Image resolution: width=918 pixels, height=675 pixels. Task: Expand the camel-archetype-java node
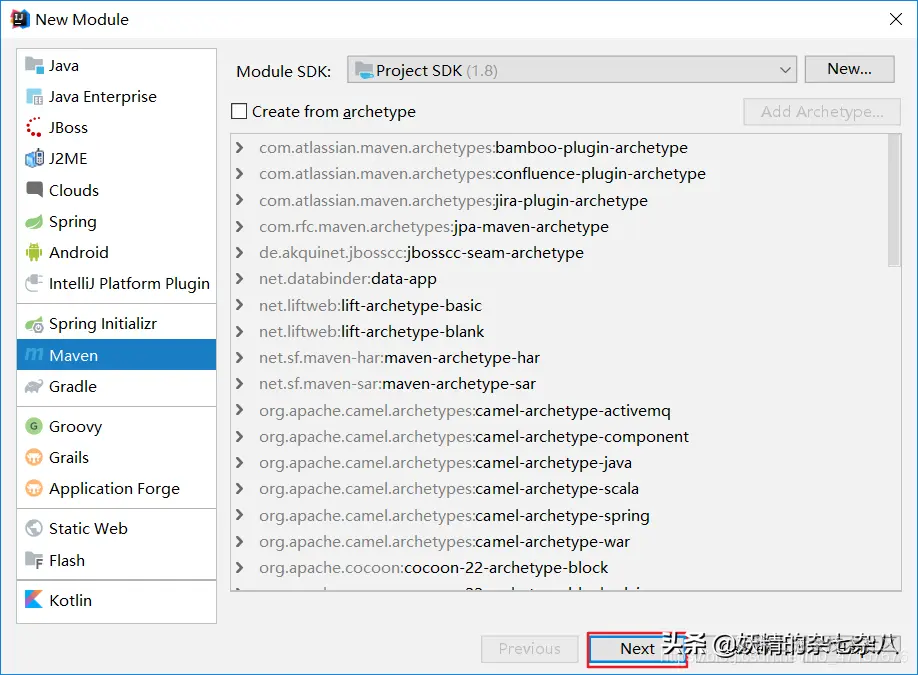[x=239, y=462]
